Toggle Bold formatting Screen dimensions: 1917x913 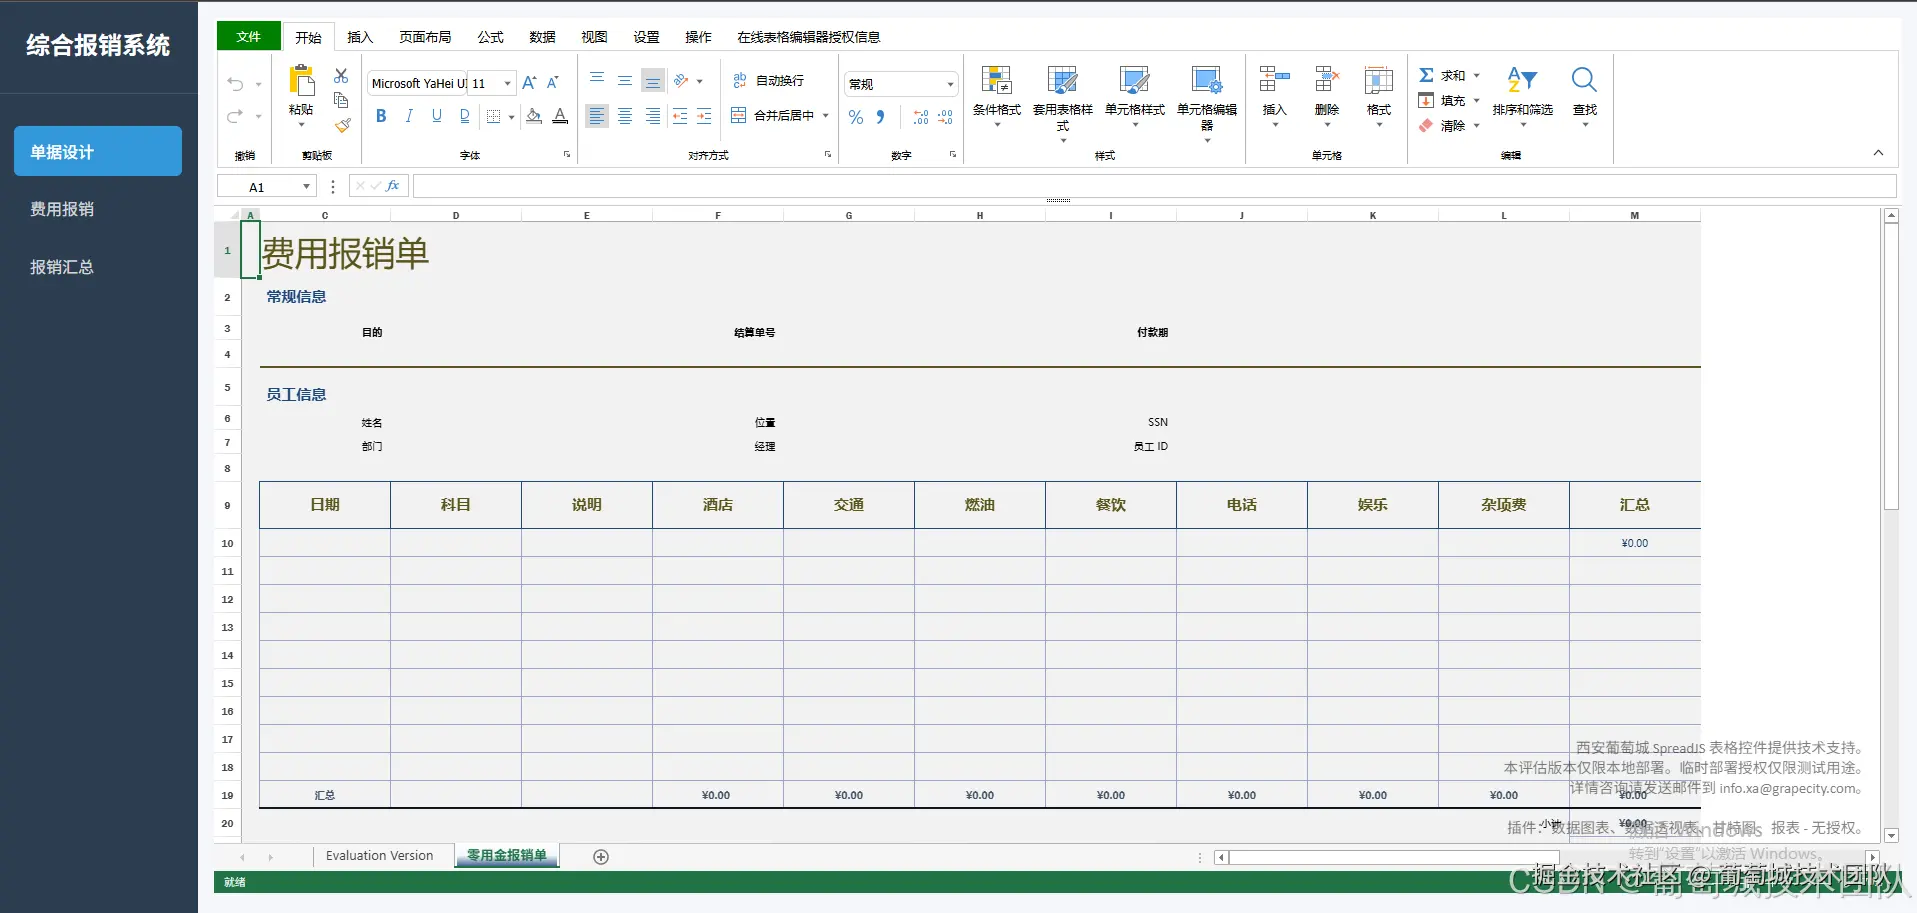[381, 116]
